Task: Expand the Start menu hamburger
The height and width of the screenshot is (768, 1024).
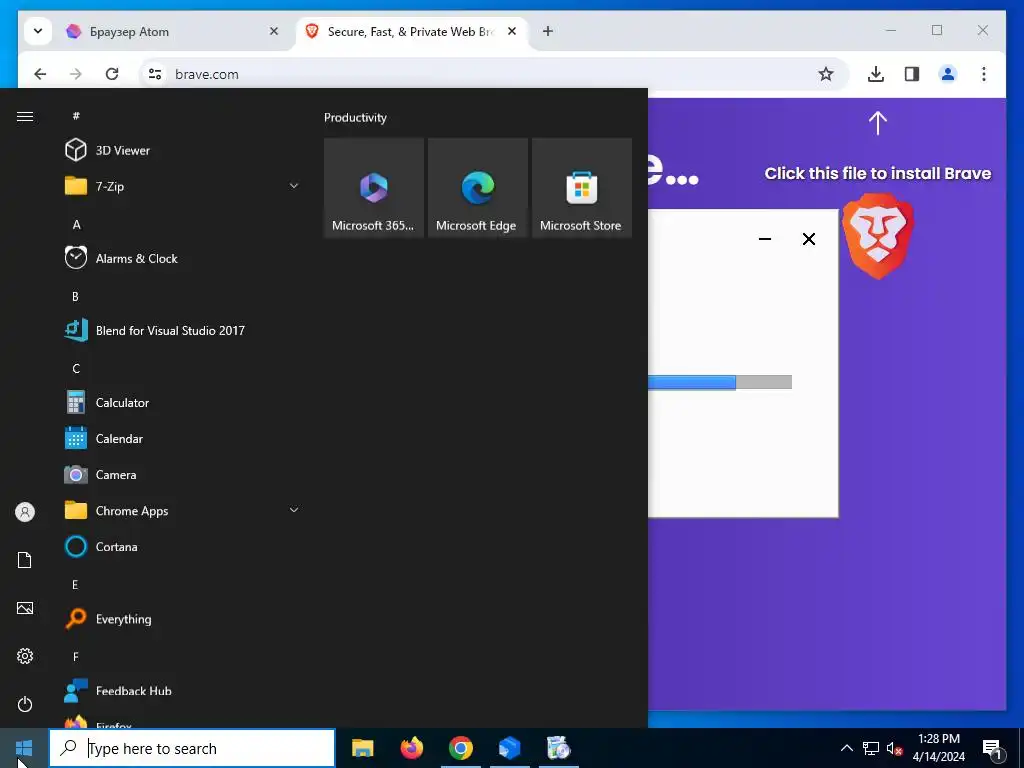Action: pyautogui.click(x=25, y=116)
